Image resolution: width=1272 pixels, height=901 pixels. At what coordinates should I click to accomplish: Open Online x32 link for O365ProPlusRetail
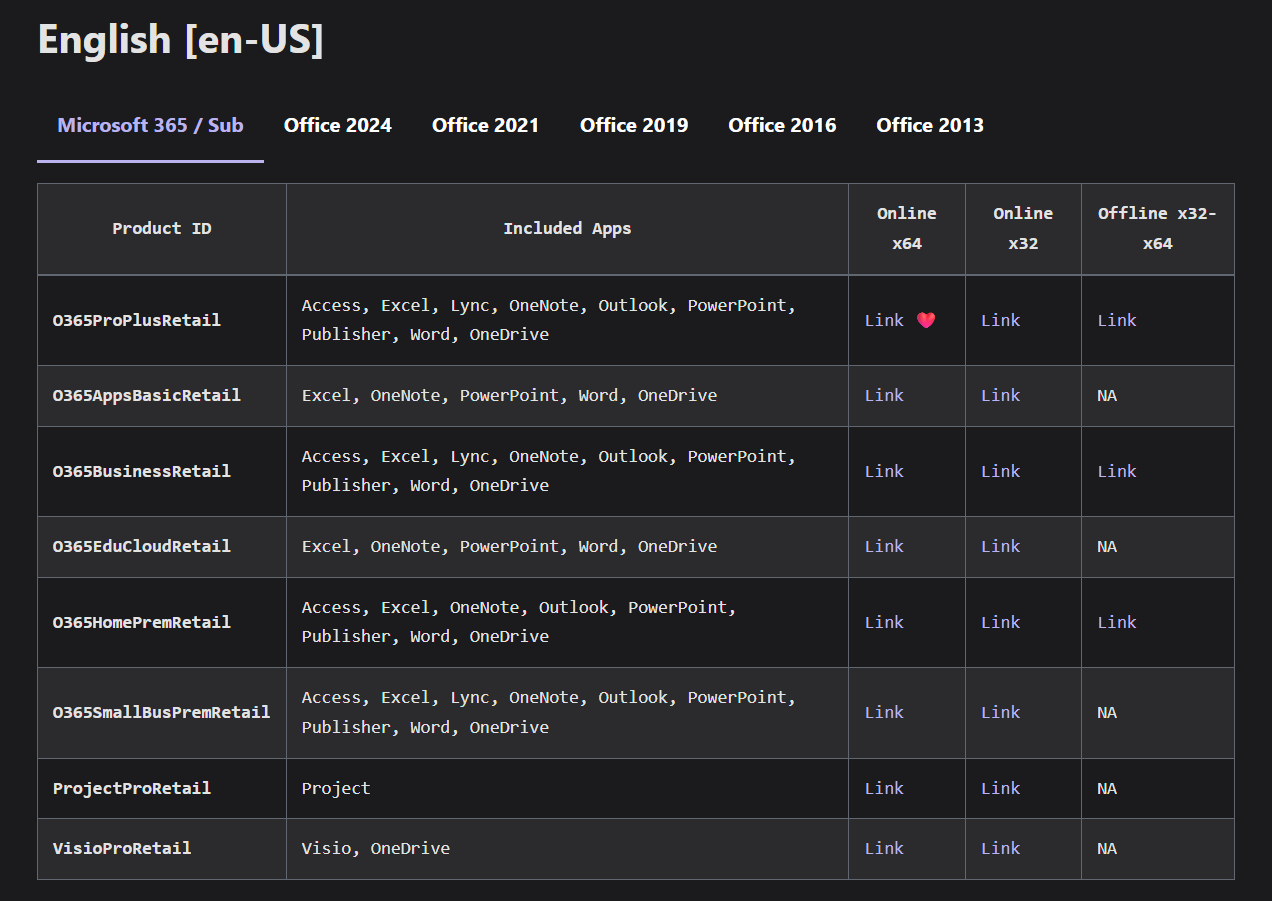click(1000, 320)
